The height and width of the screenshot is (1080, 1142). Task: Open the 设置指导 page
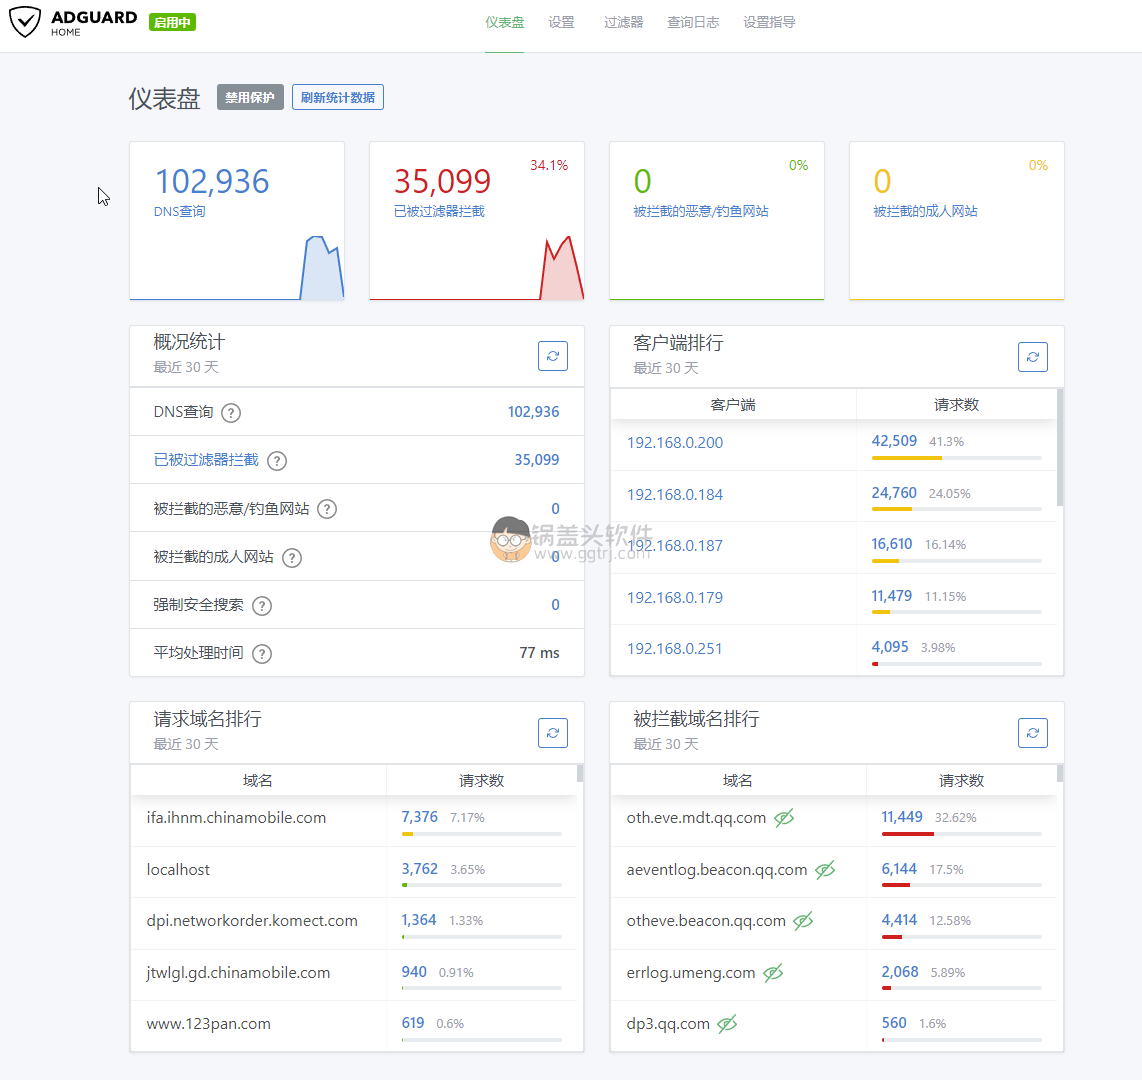click(x=769, y=21)
